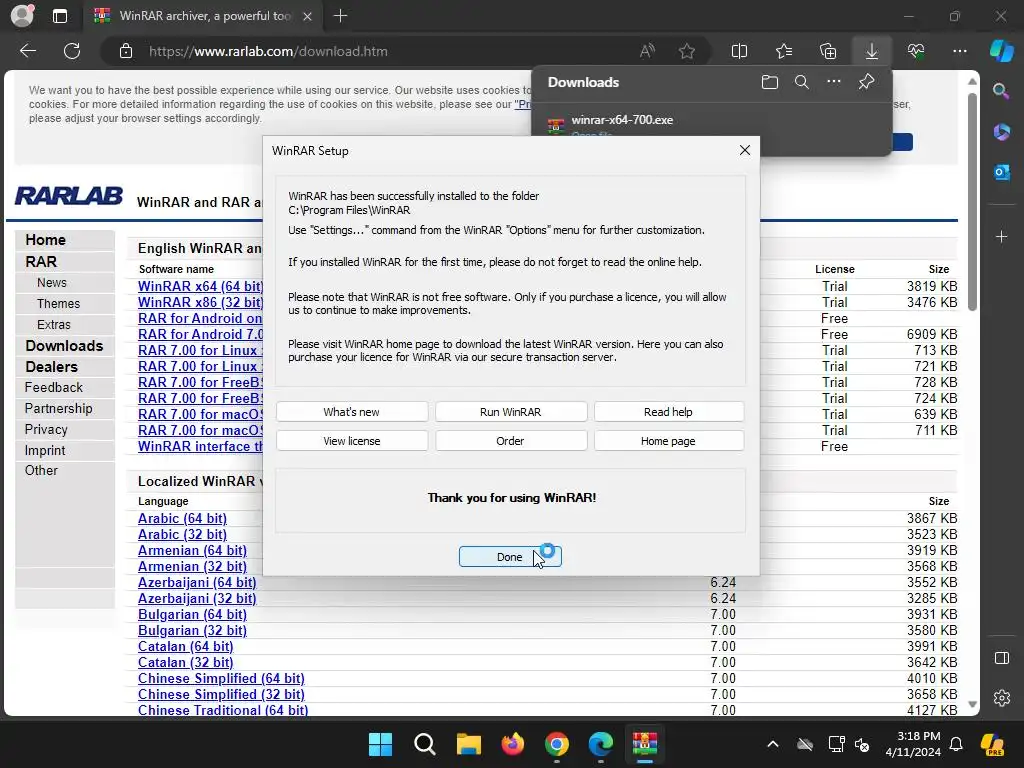Open Edge profile avatar
1024x768 pixels.
(x=22, y=16)
